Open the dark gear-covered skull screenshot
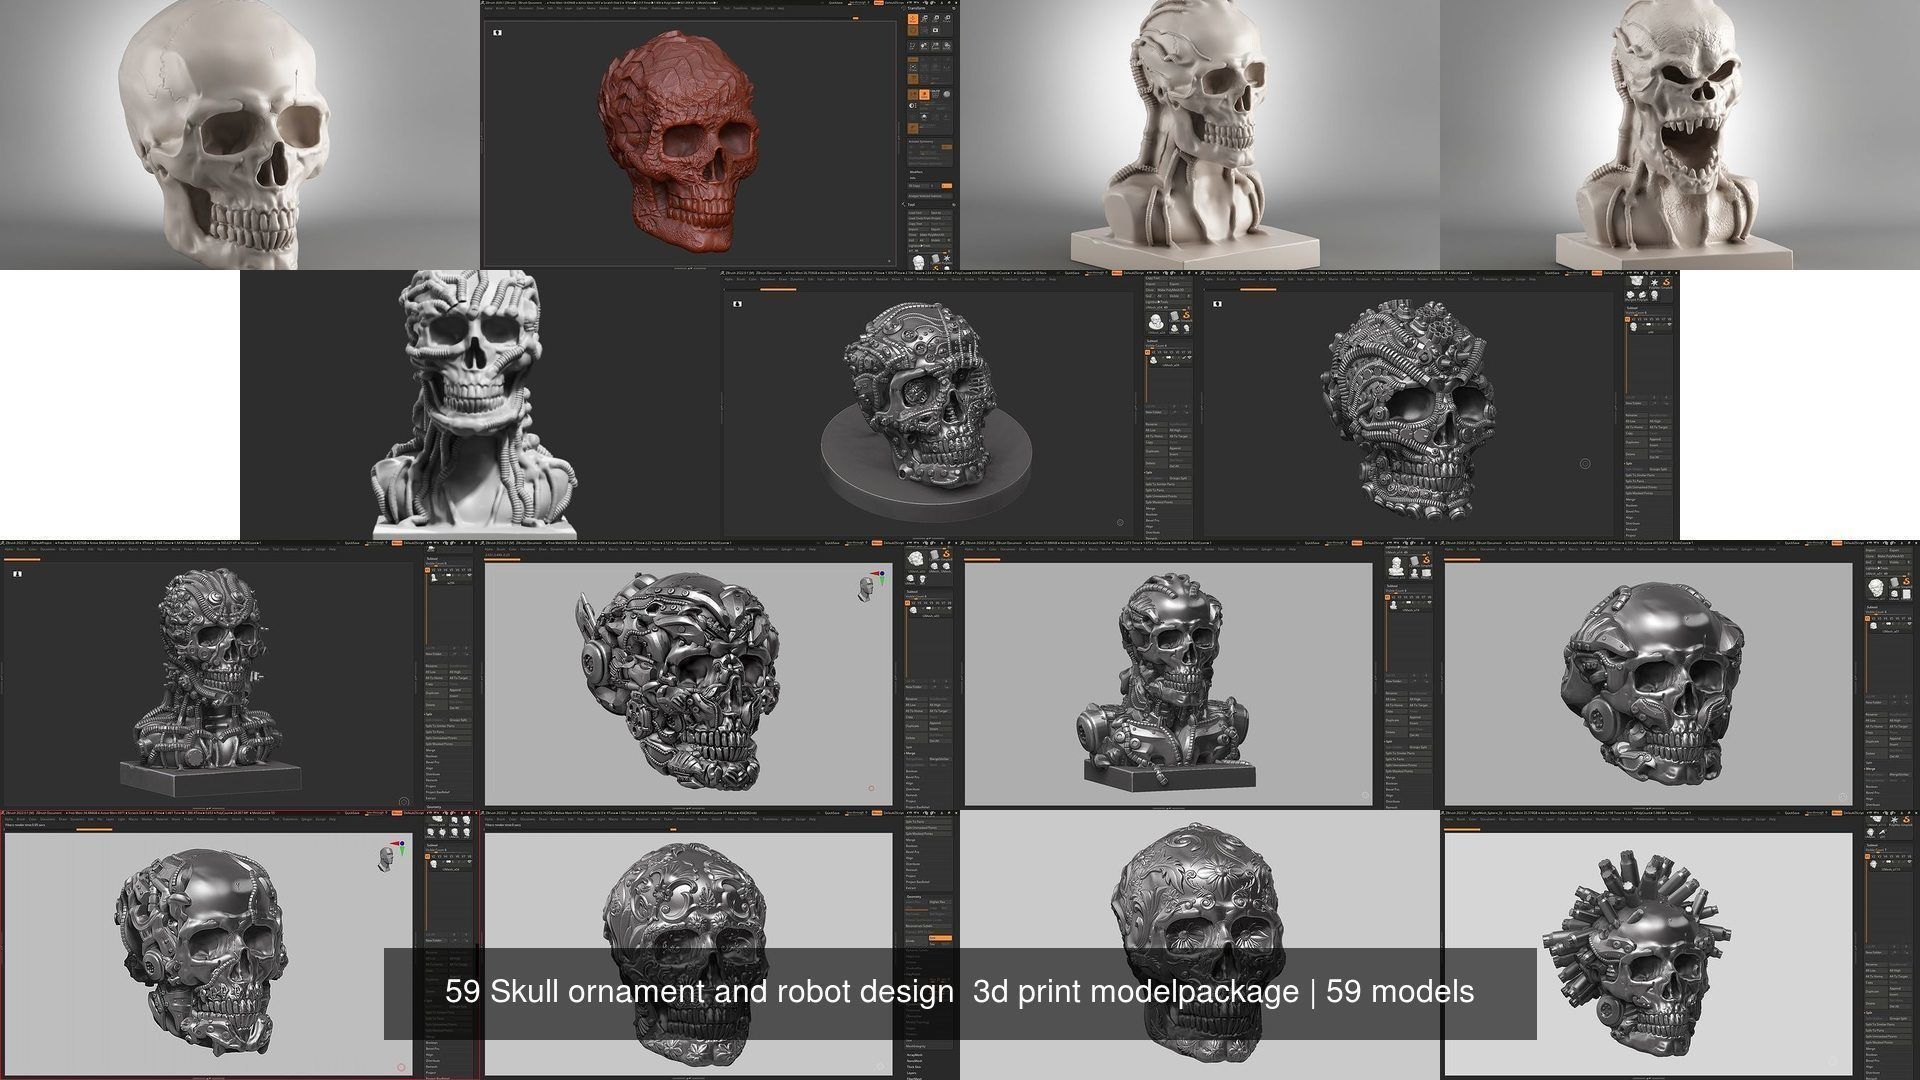This screenshot has width=1920, height=1080. pyautogui.click(x=1440, y=405)
